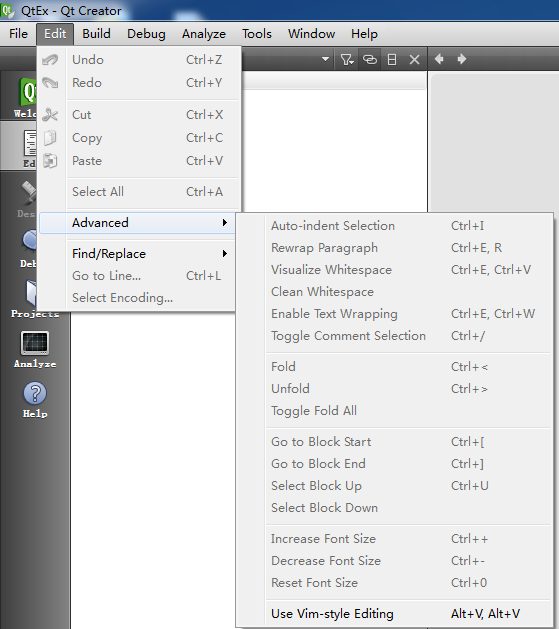Open the Tools menu
The height and width of the screenshot is (629, 559).
coord(257,34)
